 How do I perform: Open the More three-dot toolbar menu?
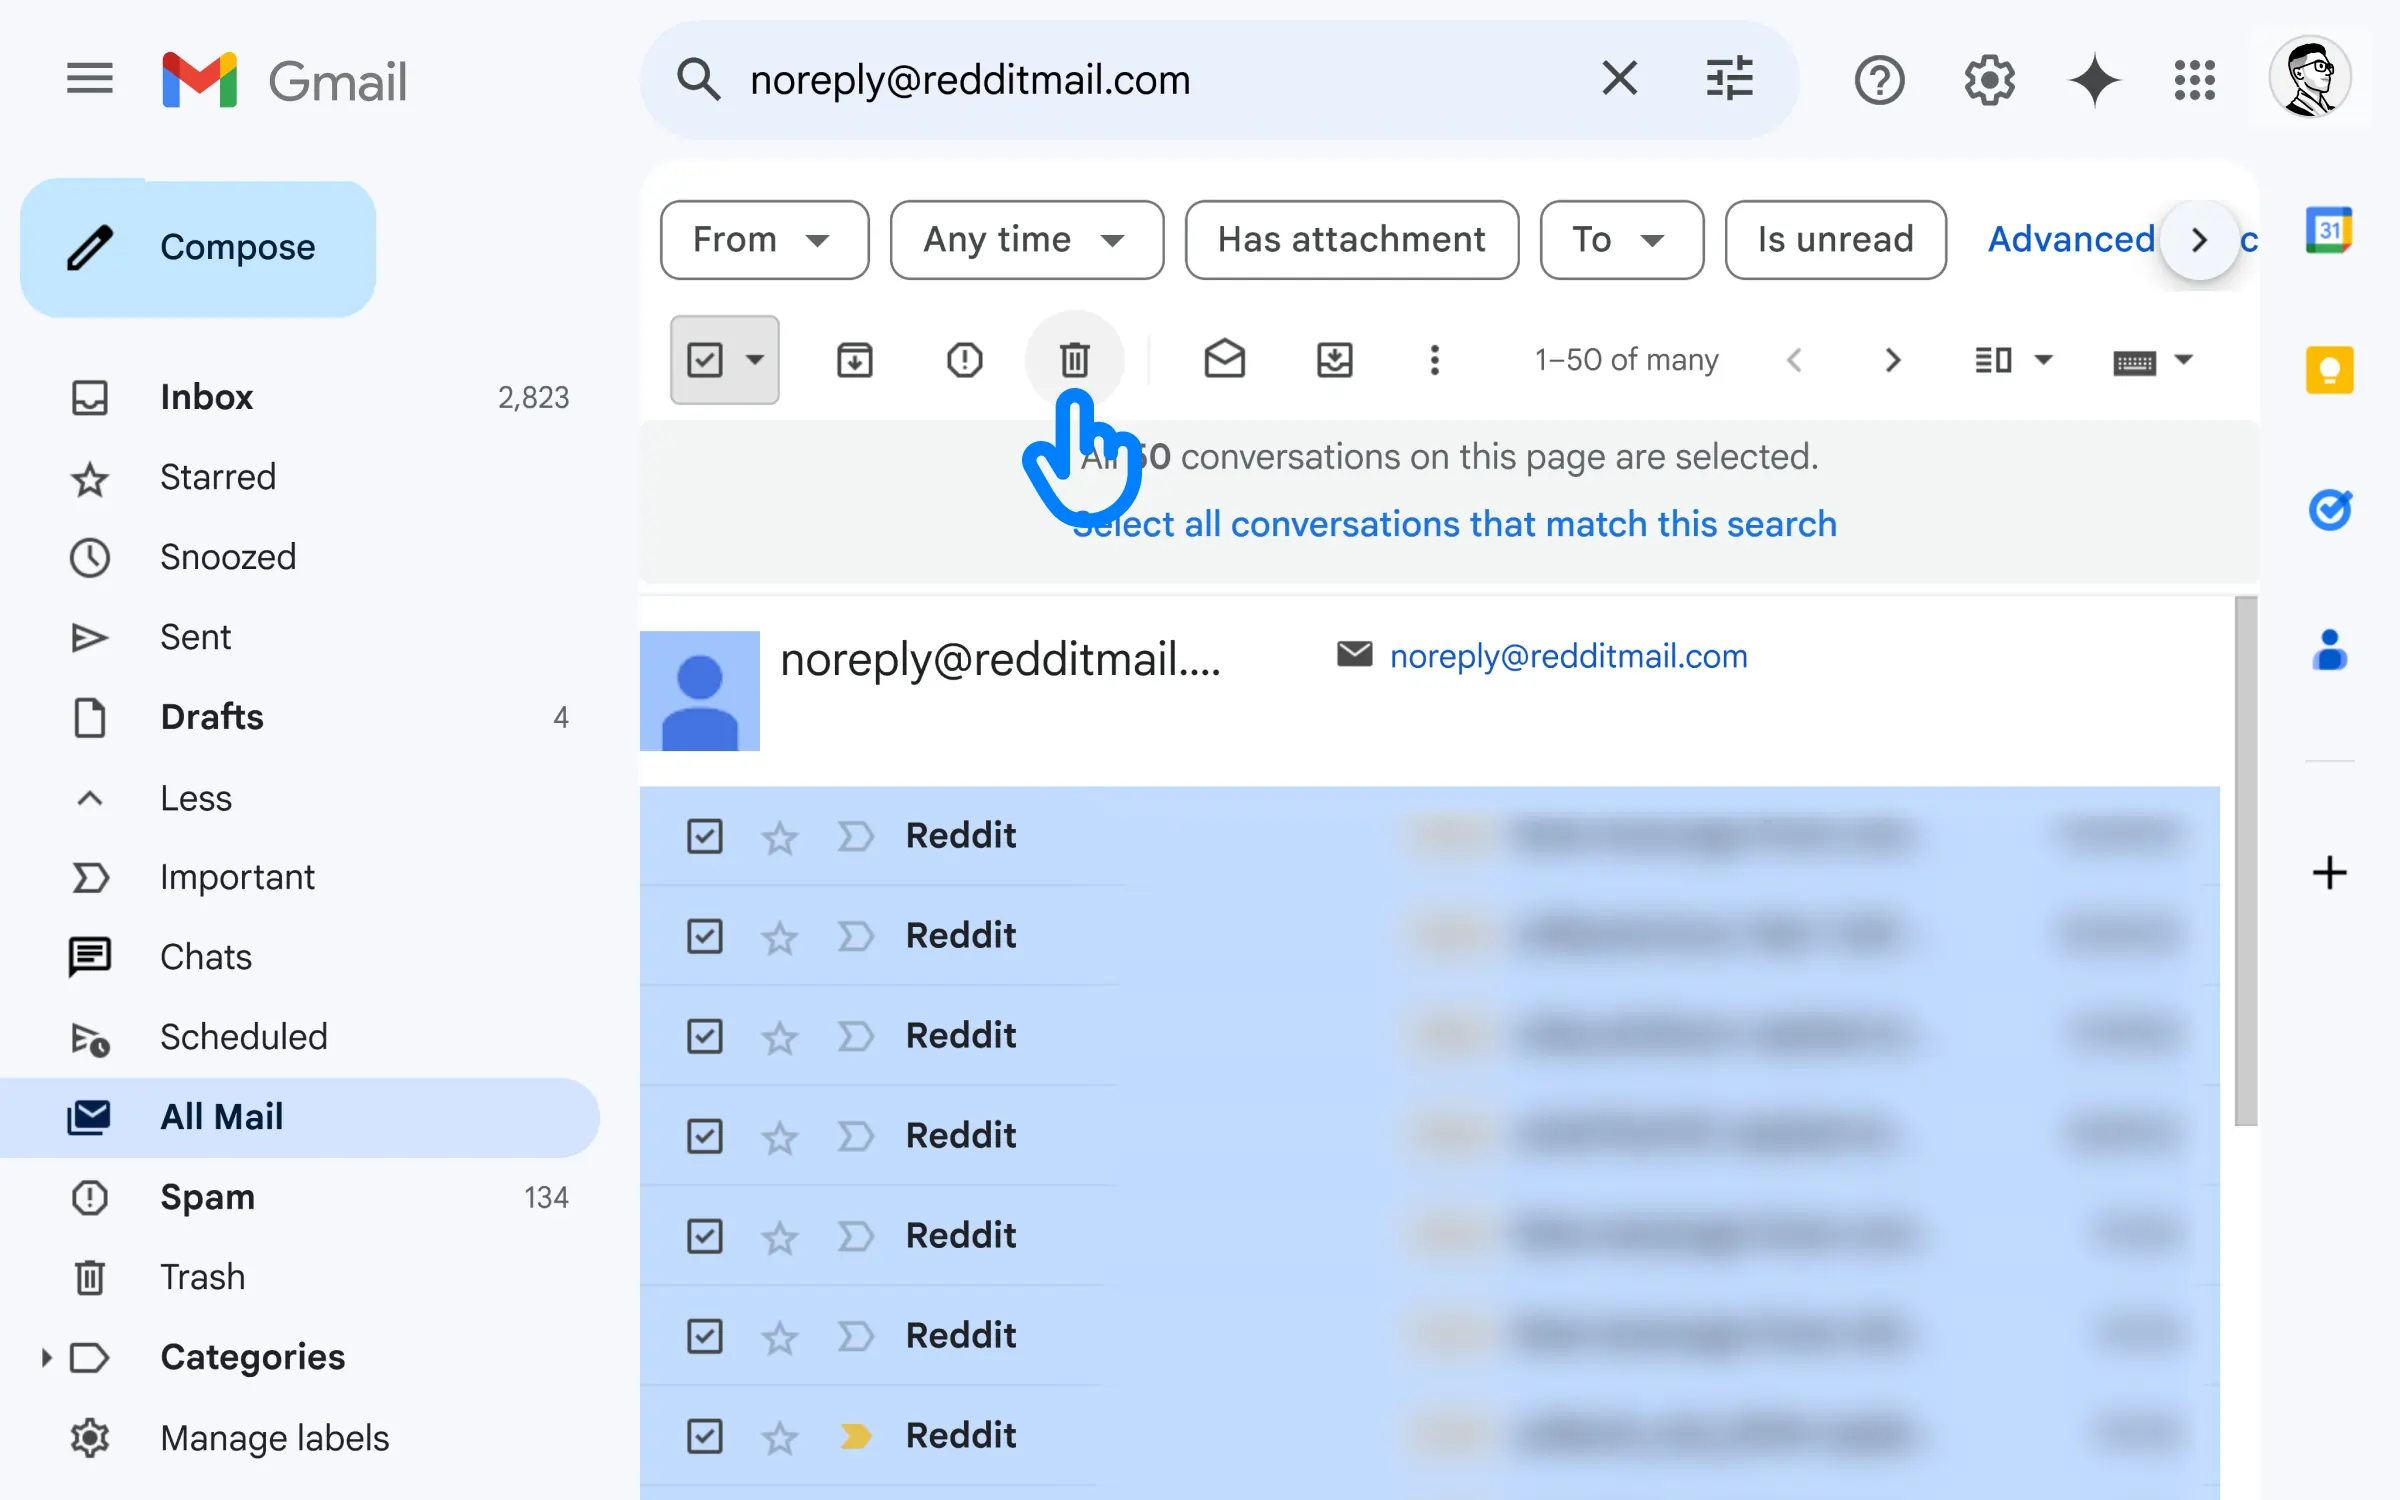[1435, 360]
